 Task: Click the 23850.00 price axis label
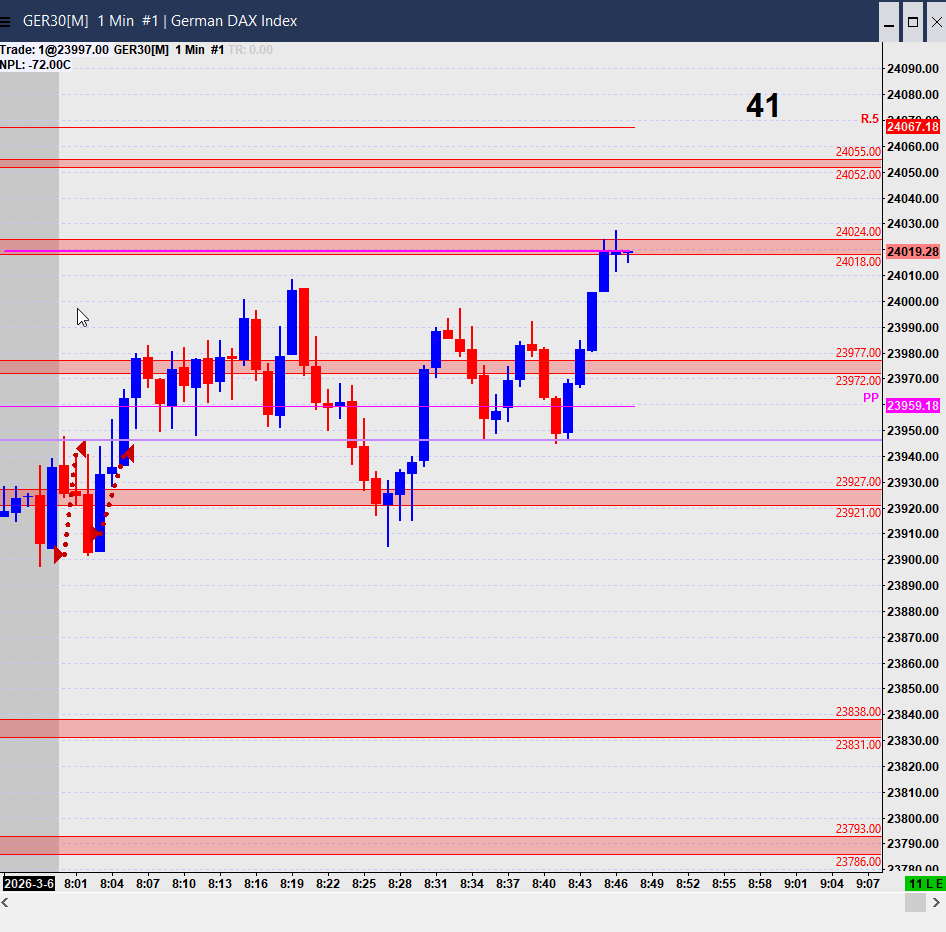point(913,689)
